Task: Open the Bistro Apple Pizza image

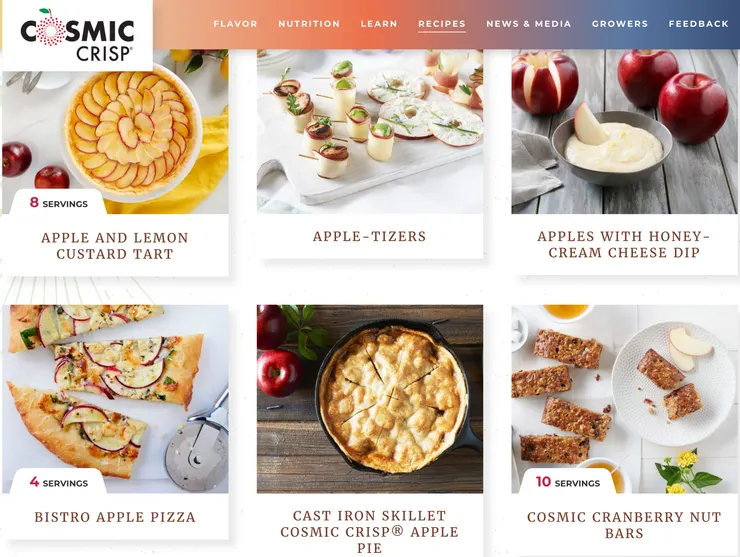Action: click(115, 399)
